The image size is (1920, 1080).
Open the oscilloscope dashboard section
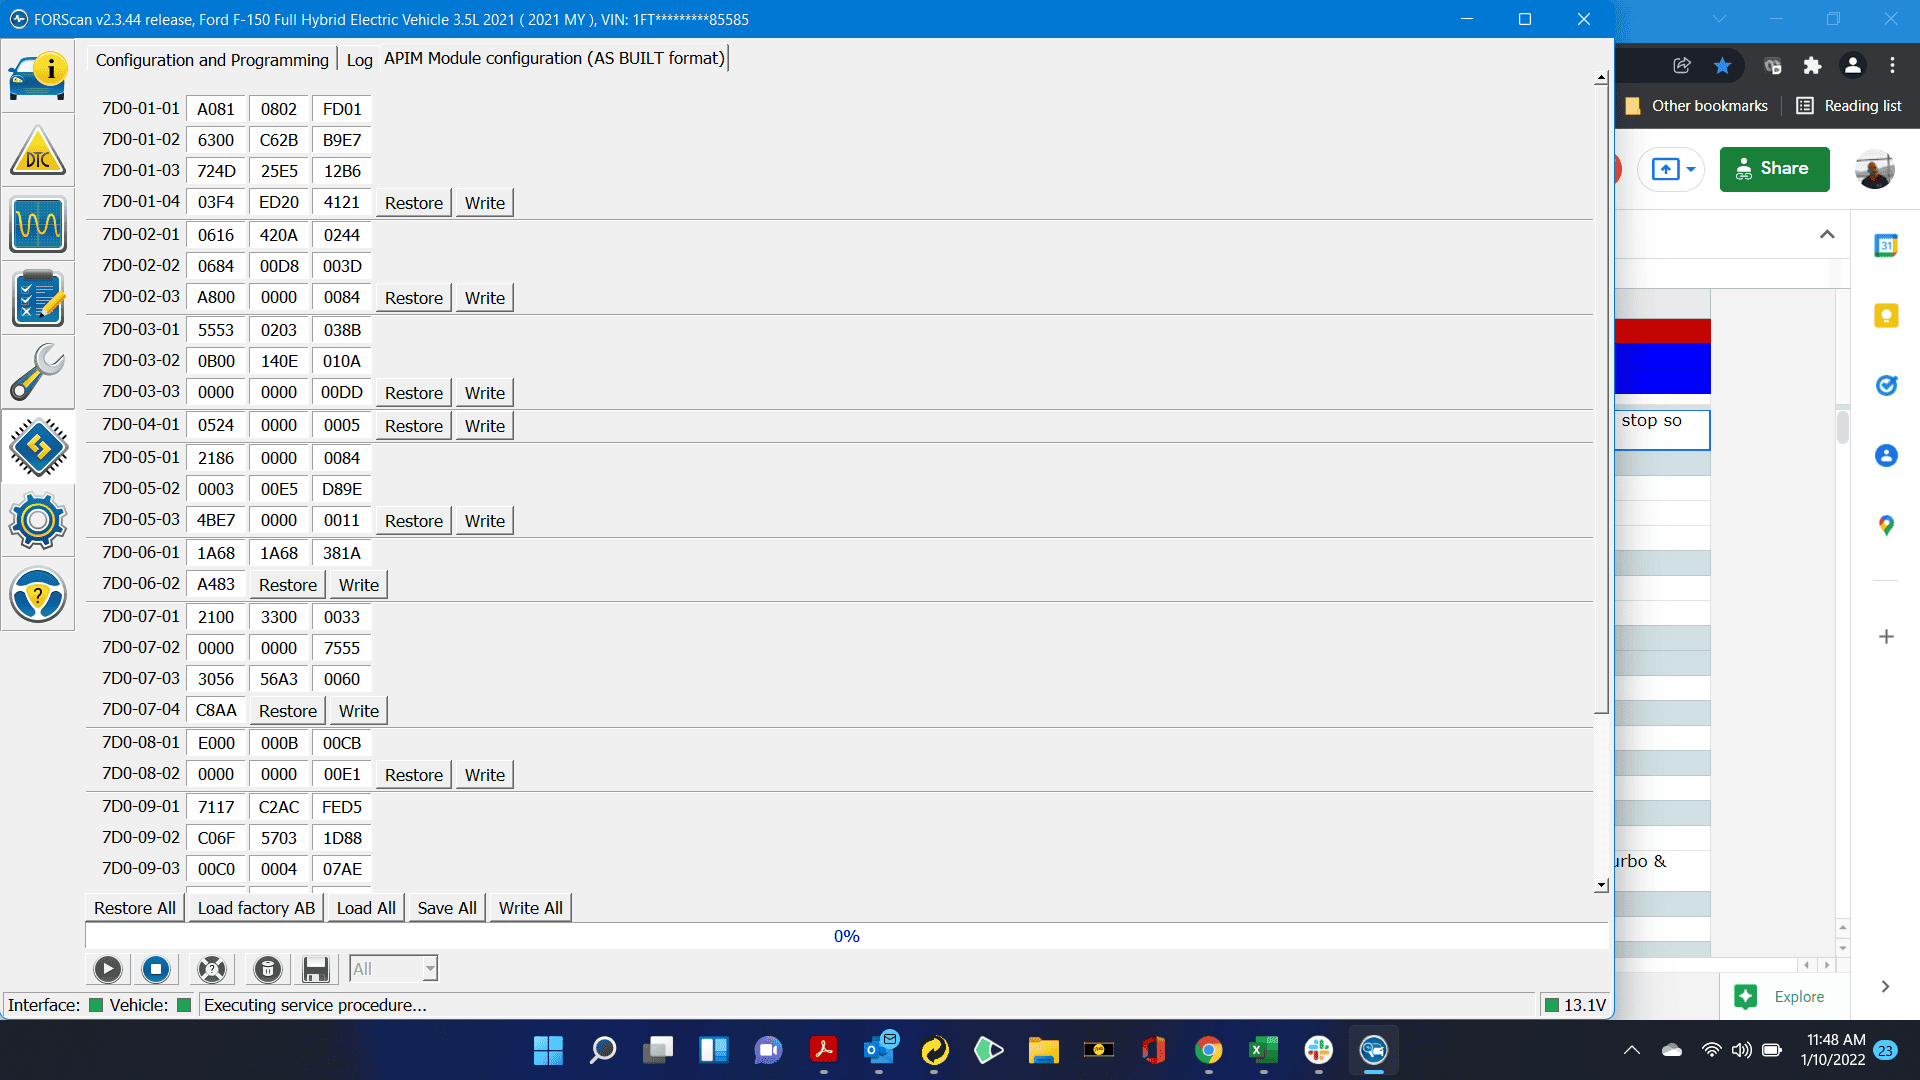coord(38,224)
